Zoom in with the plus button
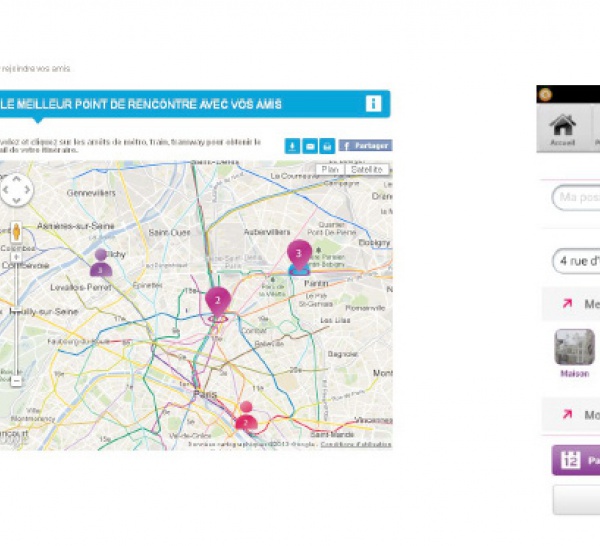 pos(16,257)
